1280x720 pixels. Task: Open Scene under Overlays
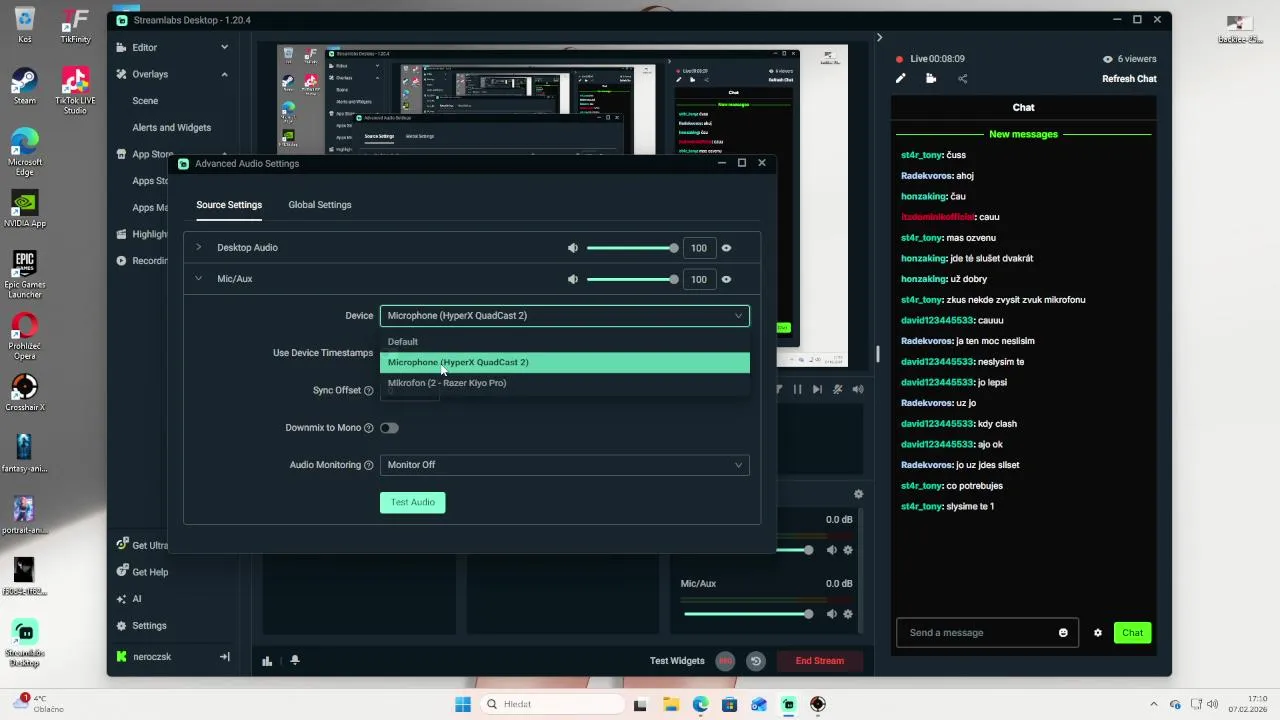pos(145,101)
